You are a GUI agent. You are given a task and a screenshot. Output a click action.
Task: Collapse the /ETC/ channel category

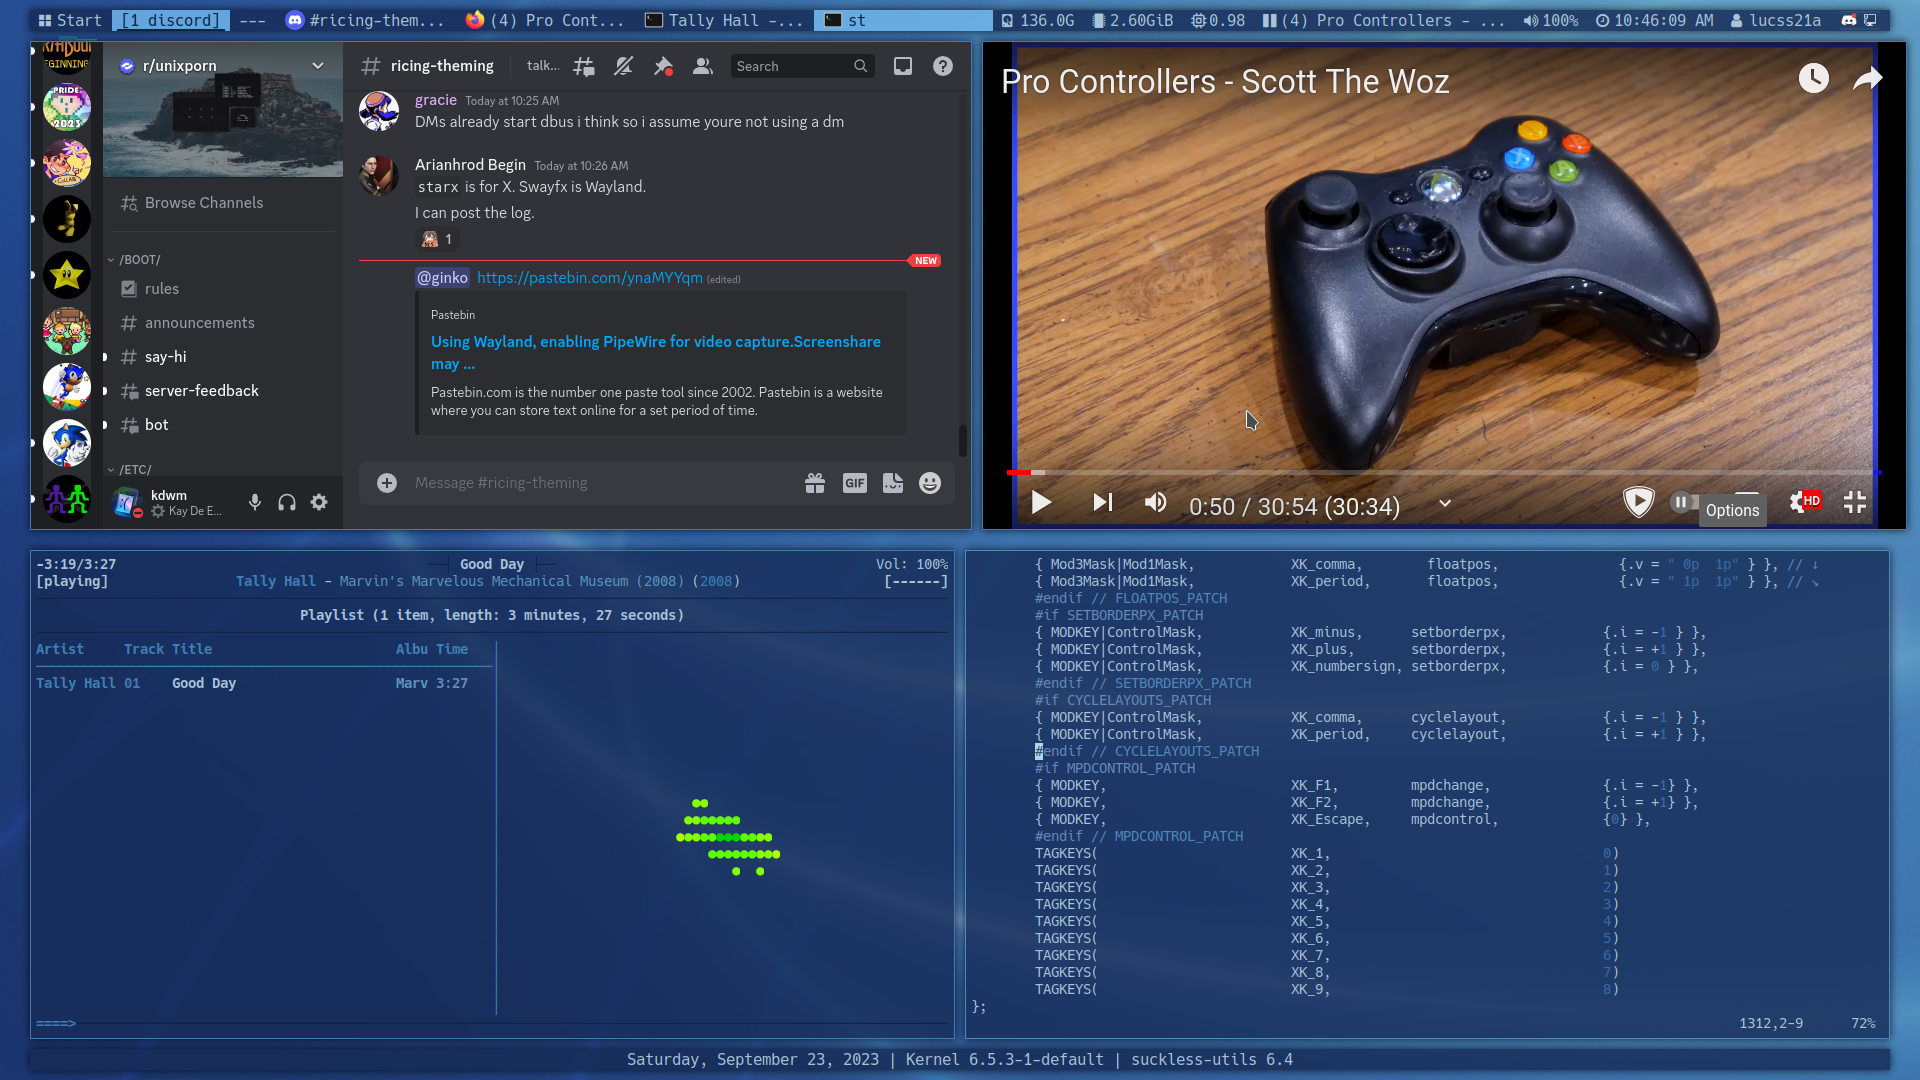(x=131, y=470)
